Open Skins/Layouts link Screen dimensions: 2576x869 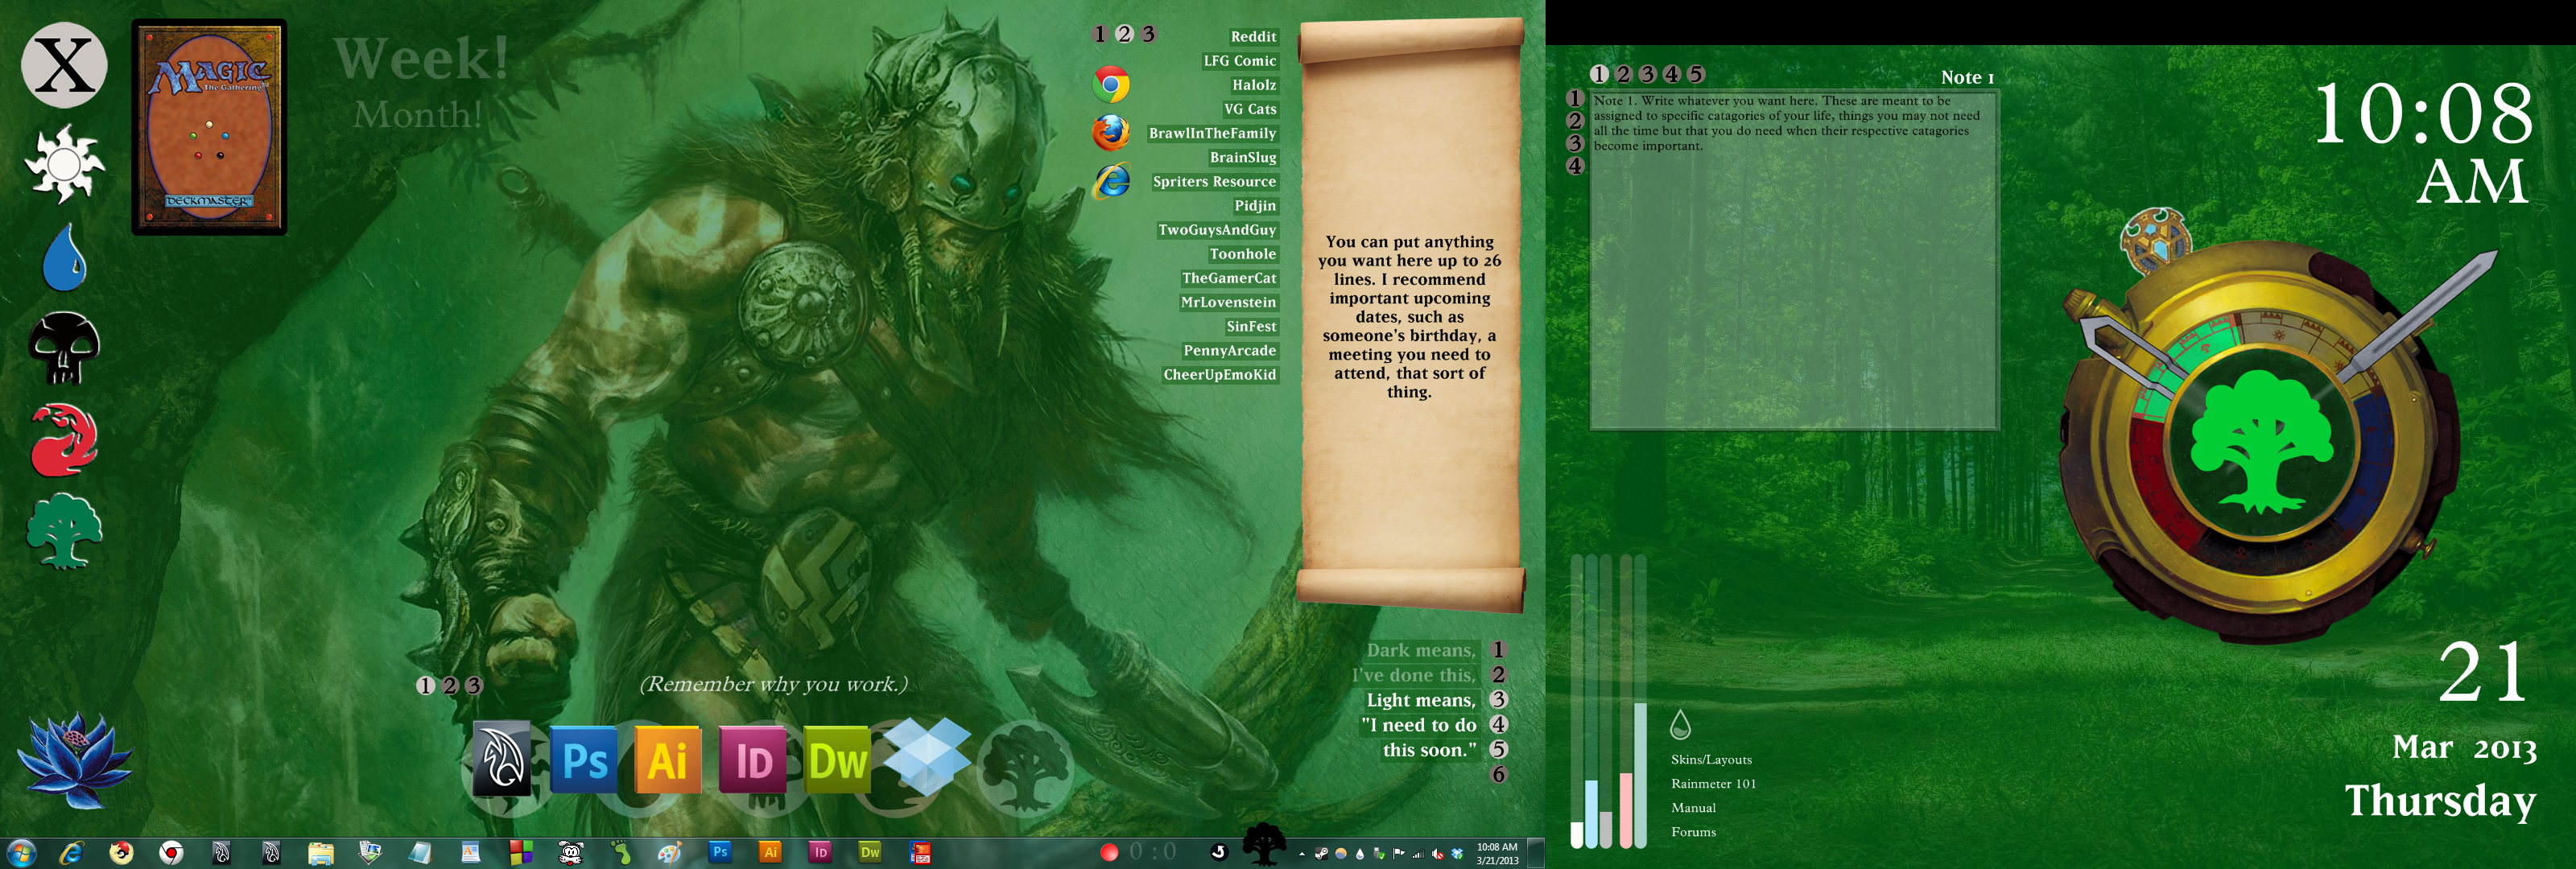(x=1711, y=760)
